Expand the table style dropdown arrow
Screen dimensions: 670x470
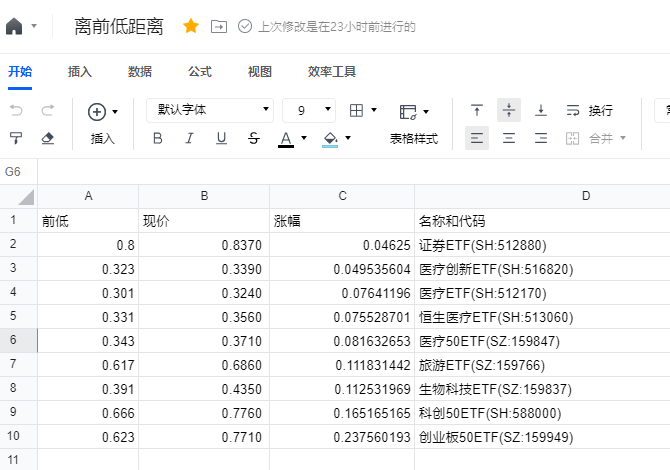pyautogui.click(x=426, y=112)
